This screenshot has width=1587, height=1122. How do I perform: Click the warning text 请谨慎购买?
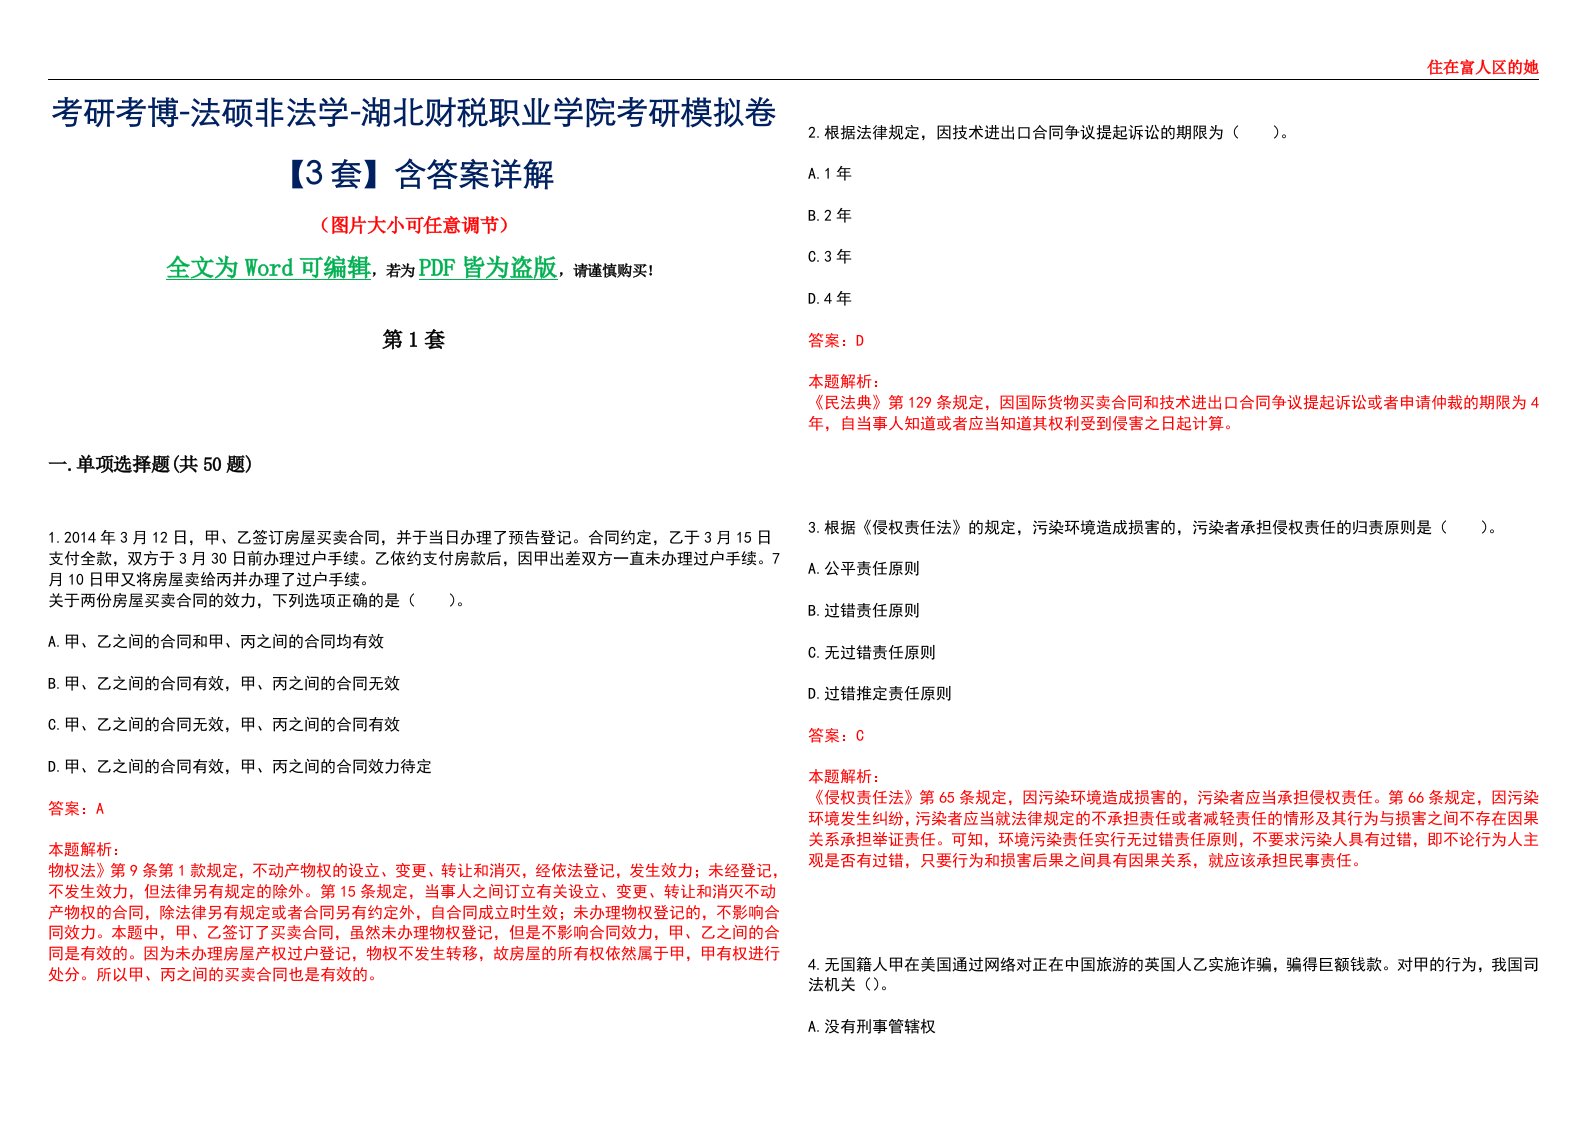[613, 270]
